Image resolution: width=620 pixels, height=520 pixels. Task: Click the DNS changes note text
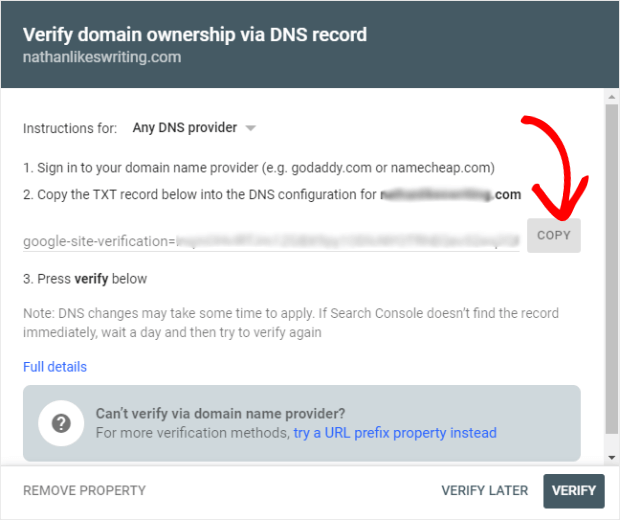click(291, 323)
